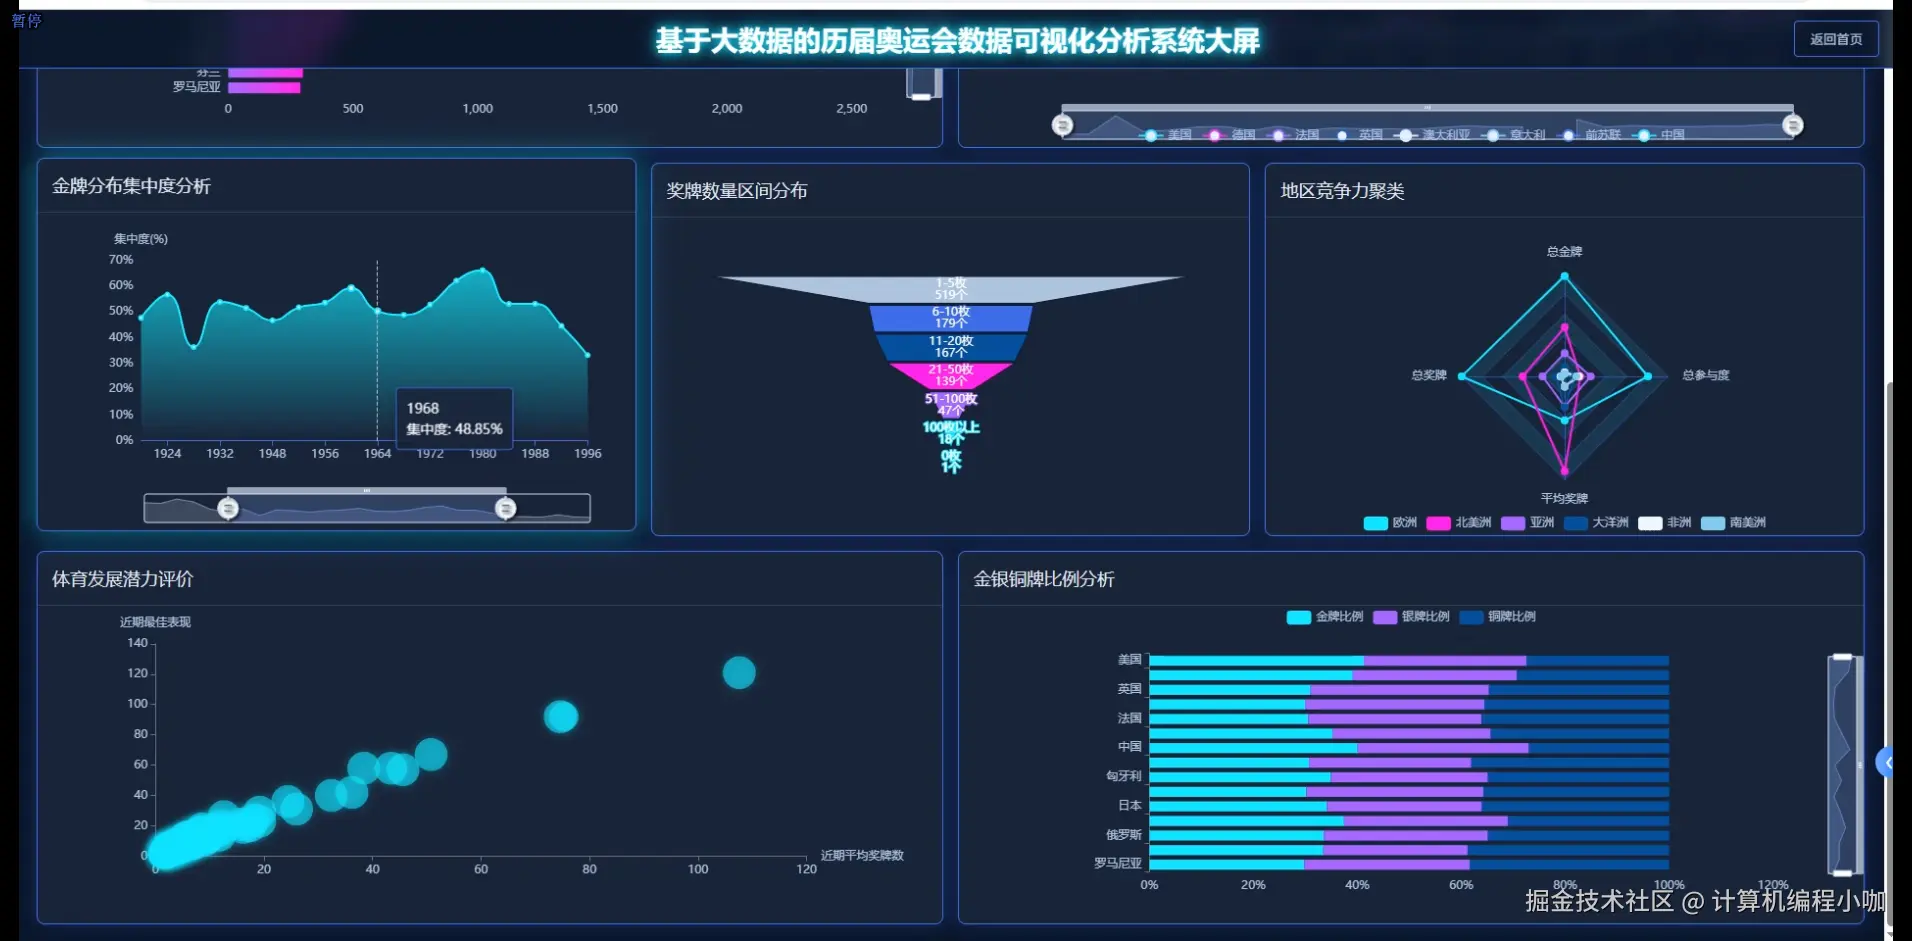Screen dimensions: 1912x941
Task: Toggle 亚洲 in the radar legend
Action: [1528, 522]
